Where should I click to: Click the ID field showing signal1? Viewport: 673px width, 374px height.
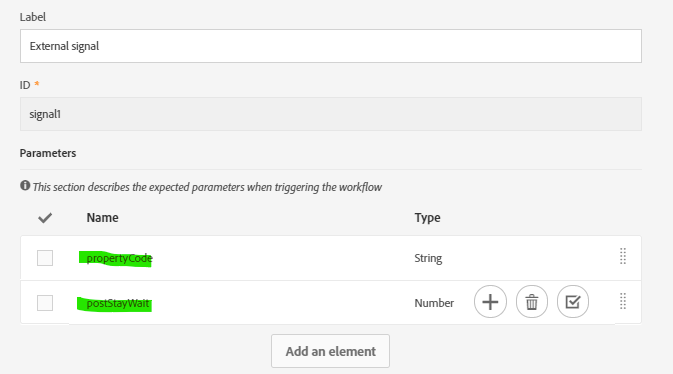(x=330, y=114)
